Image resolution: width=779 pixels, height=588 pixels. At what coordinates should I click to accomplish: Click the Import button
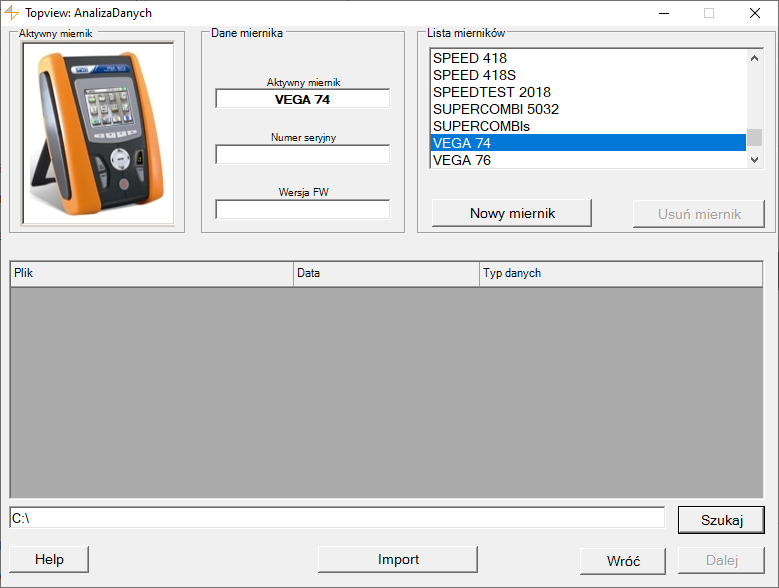point(398,560)
